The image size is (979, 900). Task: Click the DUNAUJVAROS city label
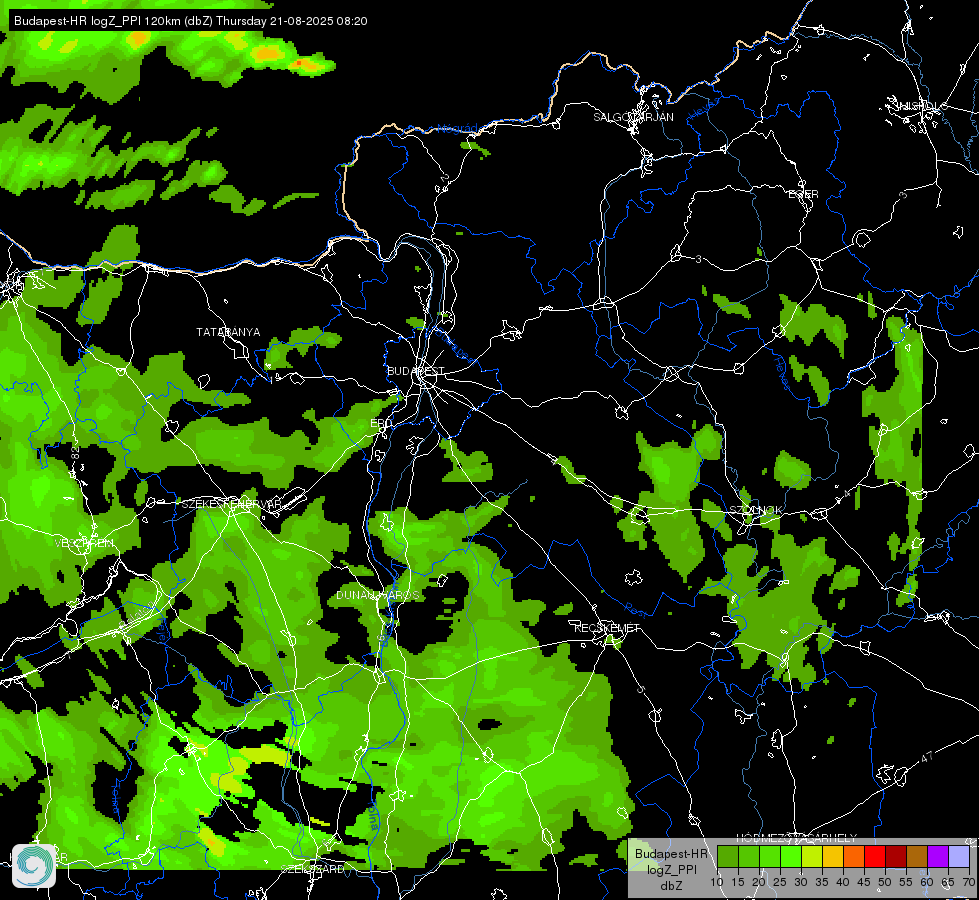point(378,595)
